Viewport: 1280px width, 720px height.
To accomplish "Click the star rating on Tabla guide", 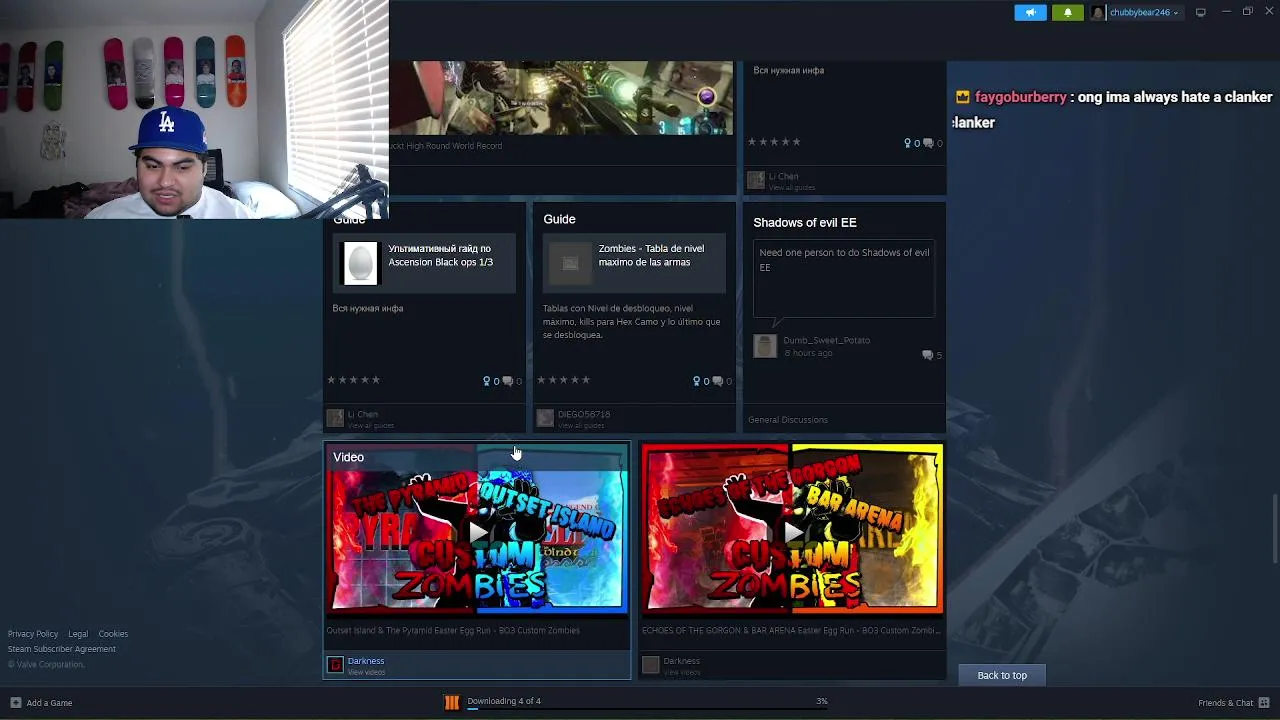I will tap(564, 380).
